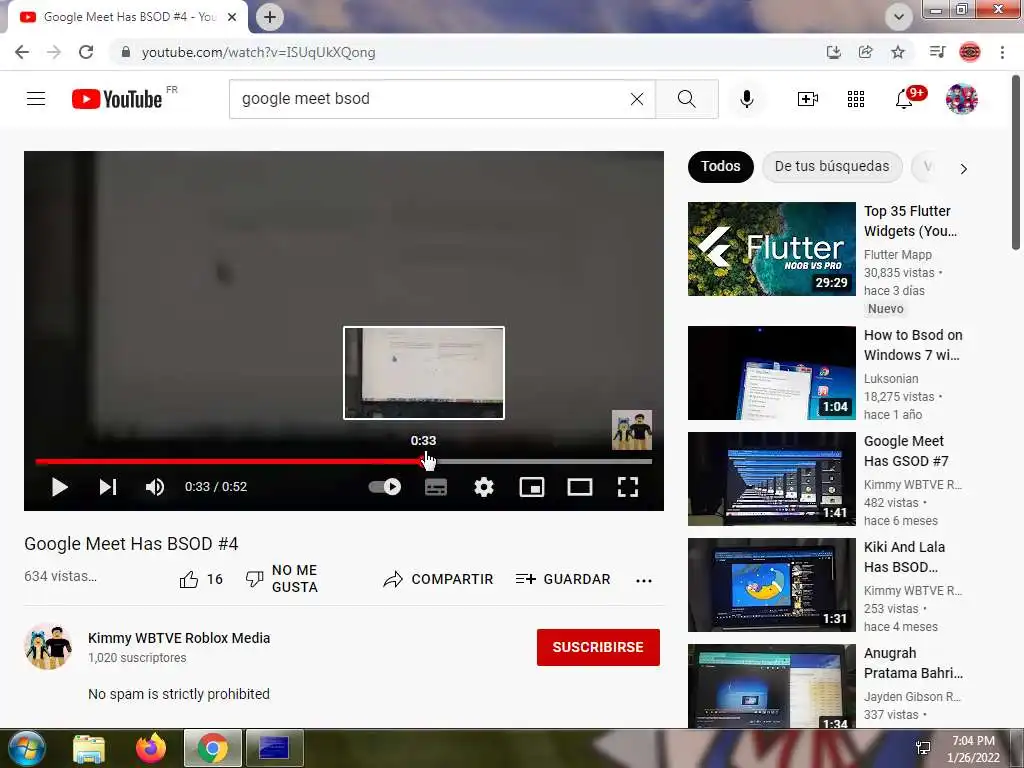The image size is (1024, 768).
Task: Click the Chrome taskbar button
Action: pos(213,748)
